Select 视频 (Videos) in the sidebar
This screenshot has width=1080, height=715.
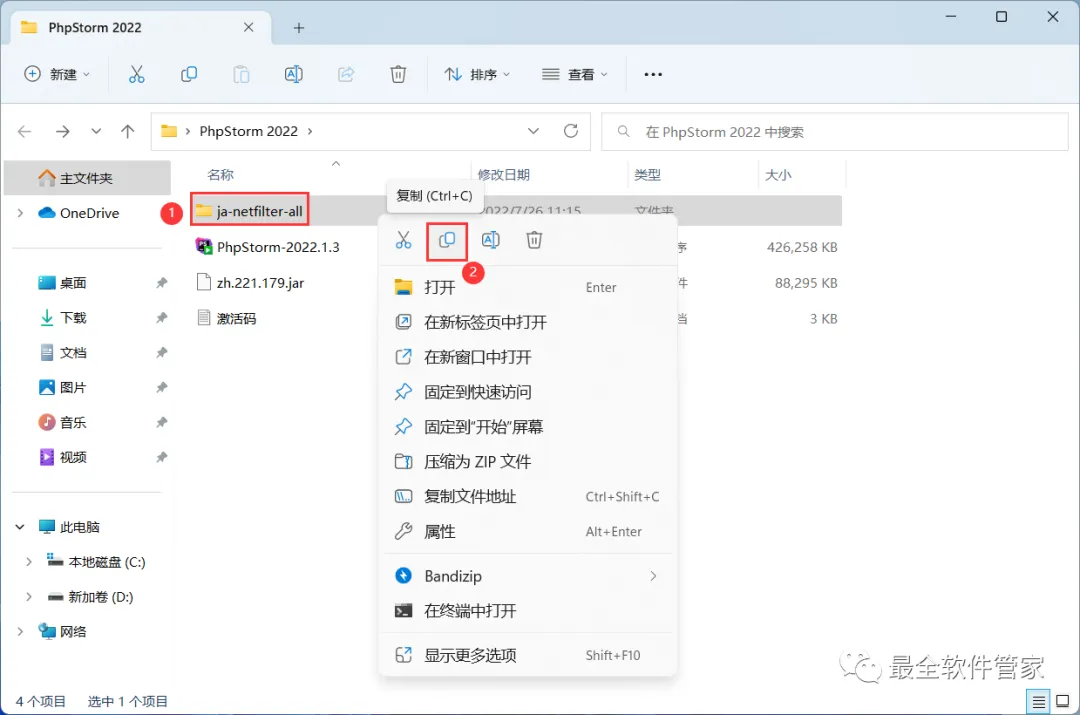coord(73,457)
